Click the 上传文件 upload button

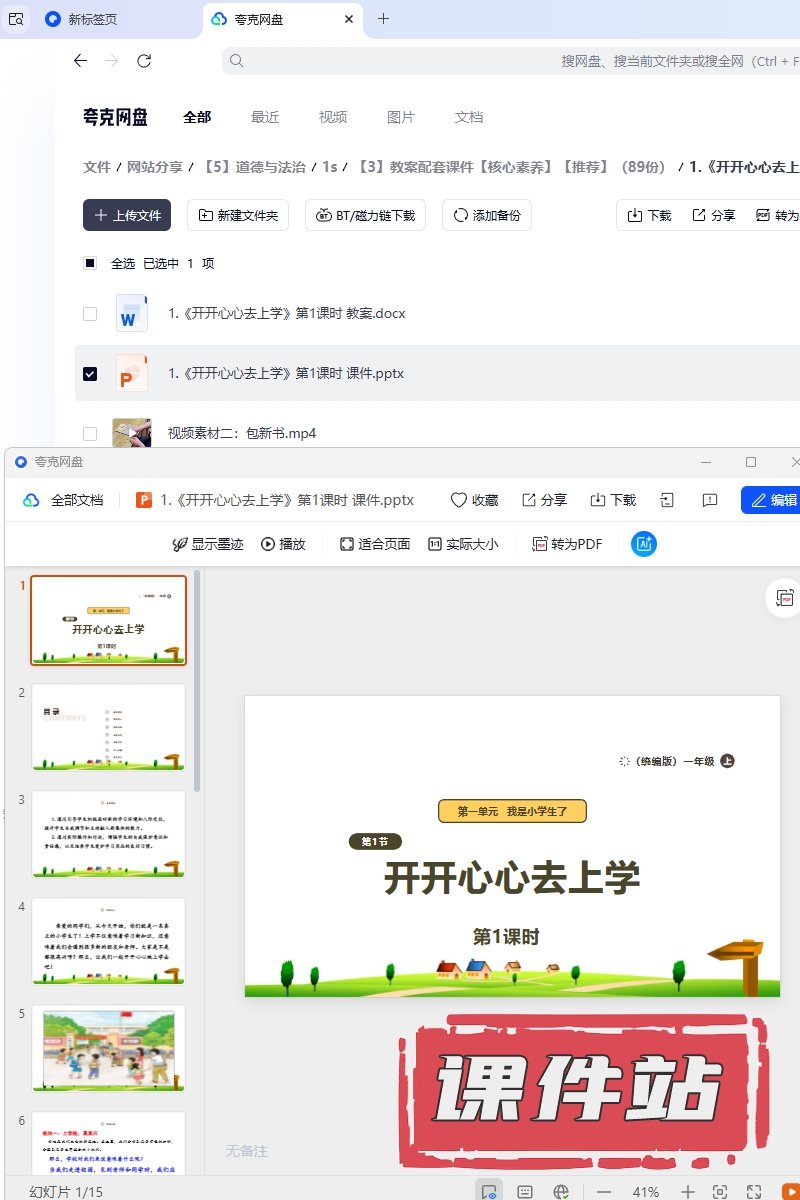tap(127, 215)
